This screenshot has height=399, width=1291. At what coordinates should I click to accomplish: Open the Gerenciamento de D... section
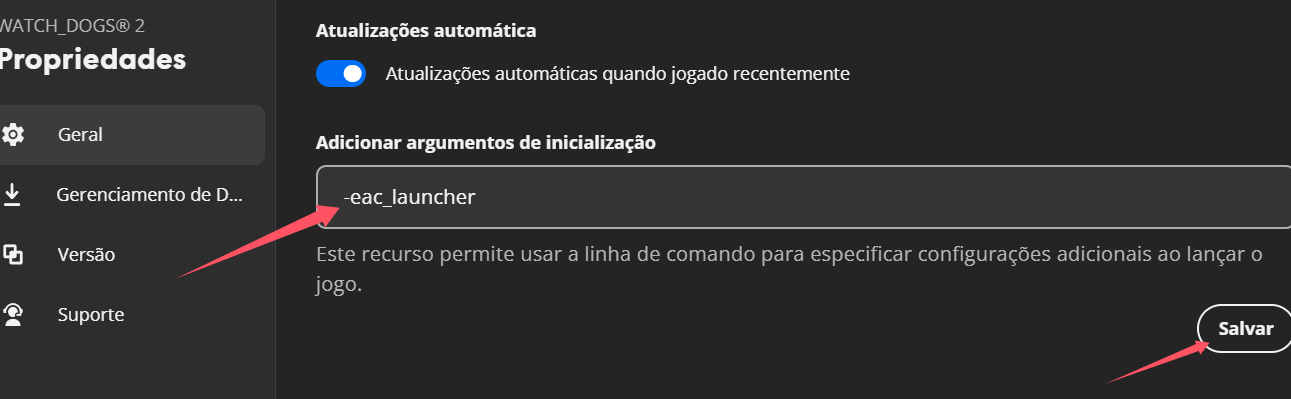coord(132,194)
